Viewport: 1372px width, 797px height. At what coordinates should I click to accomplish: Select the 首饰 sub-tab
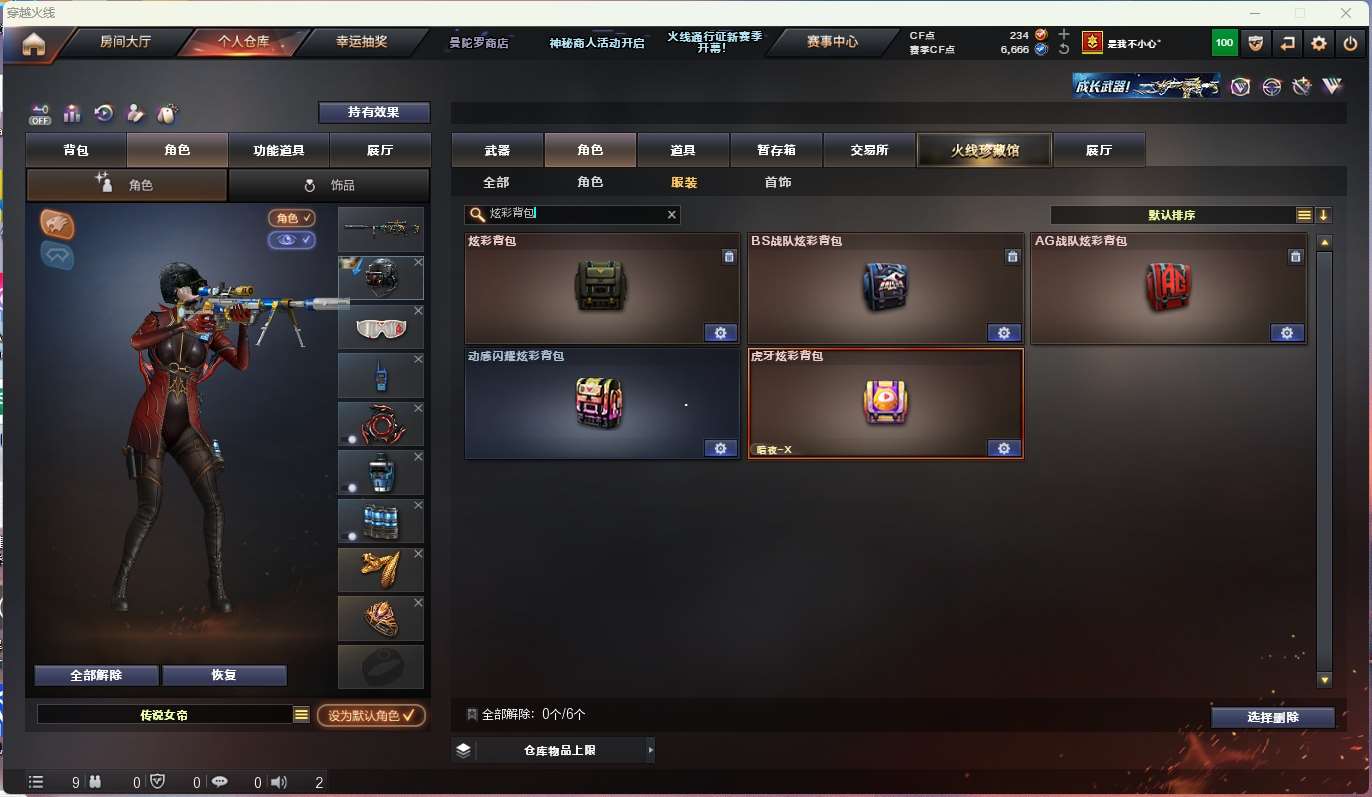[778, 182]
